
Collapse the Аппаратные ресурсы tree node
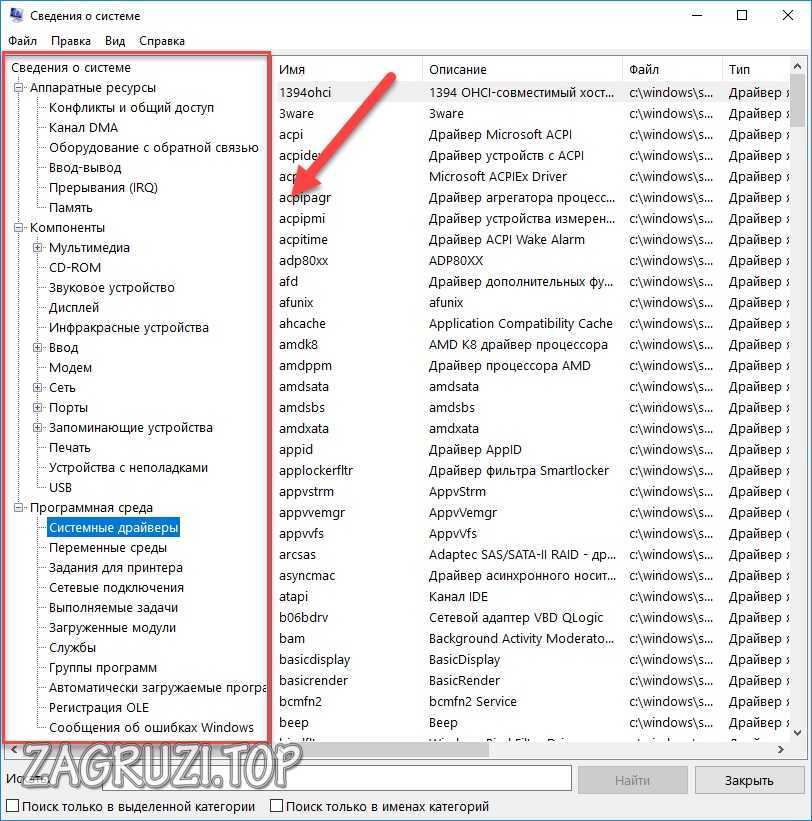tap(19, 88)
